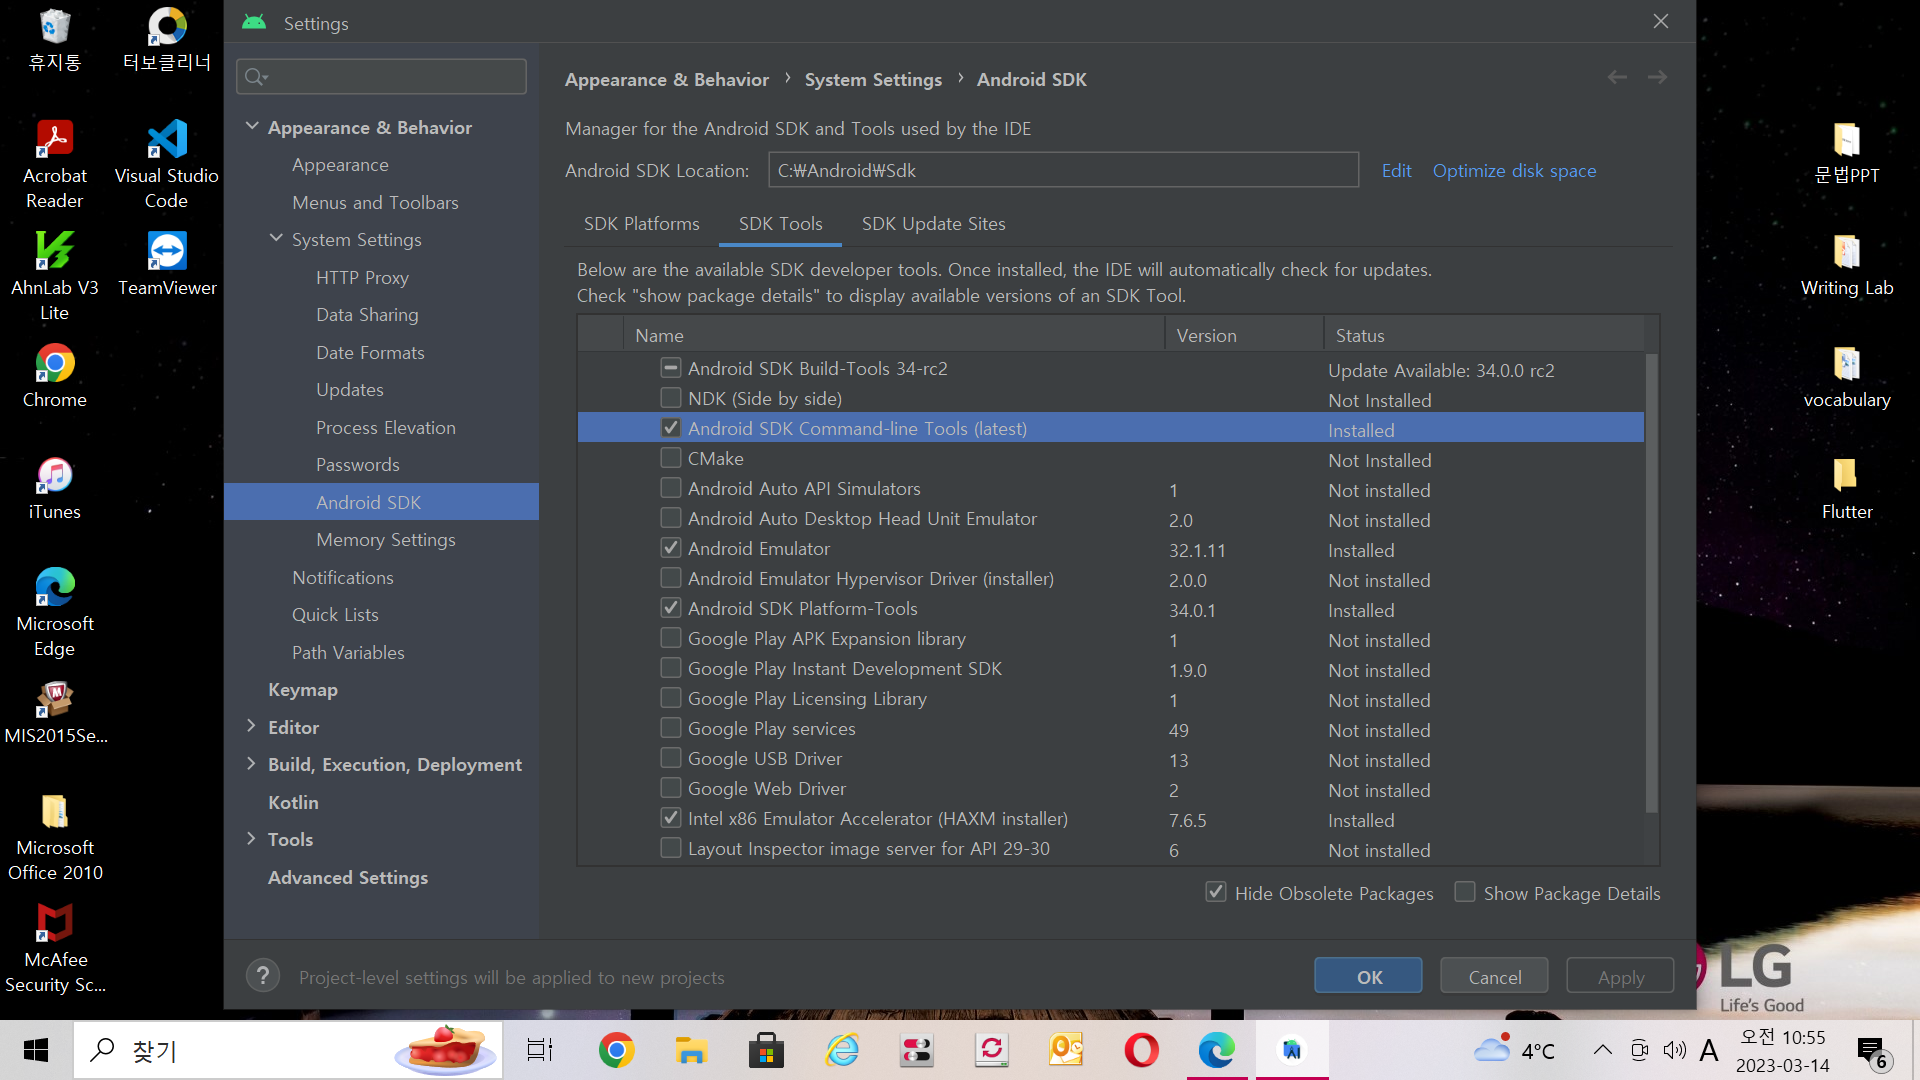Uncheck Android Emulator checkbox
1920x1080 pixels.
(671, 548)
